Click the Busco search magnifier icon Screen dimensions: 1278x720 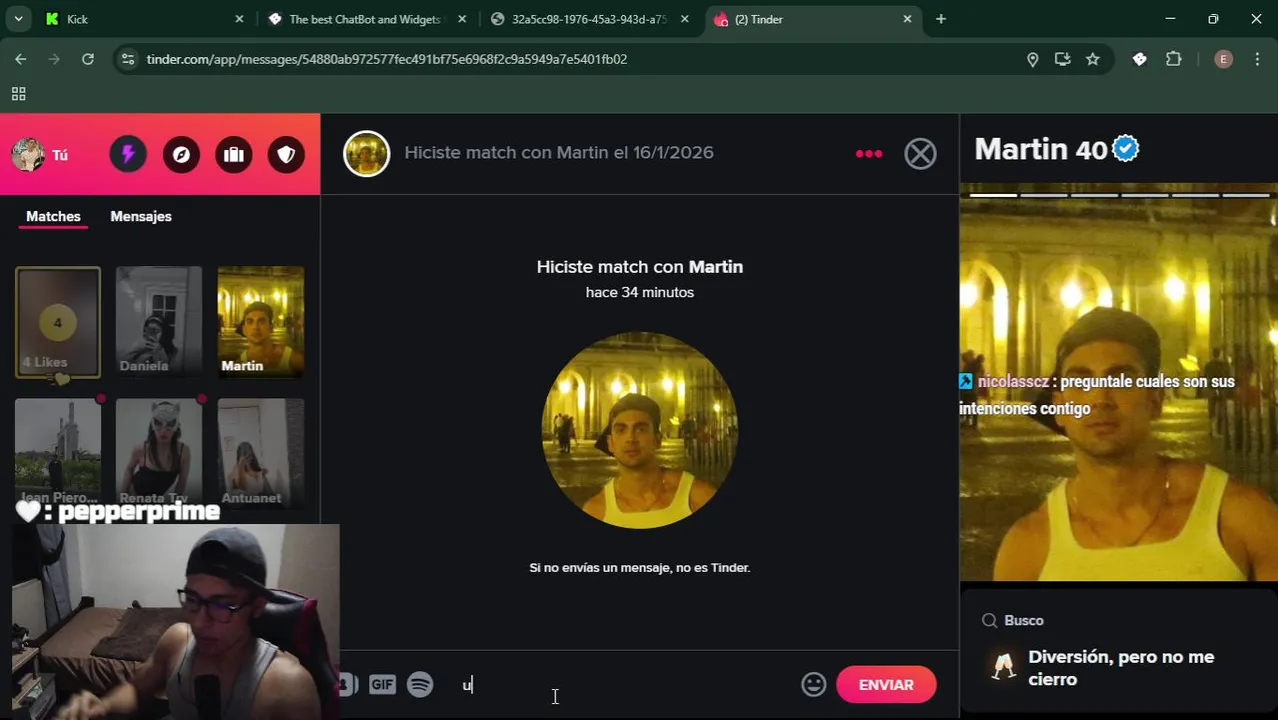990,620
